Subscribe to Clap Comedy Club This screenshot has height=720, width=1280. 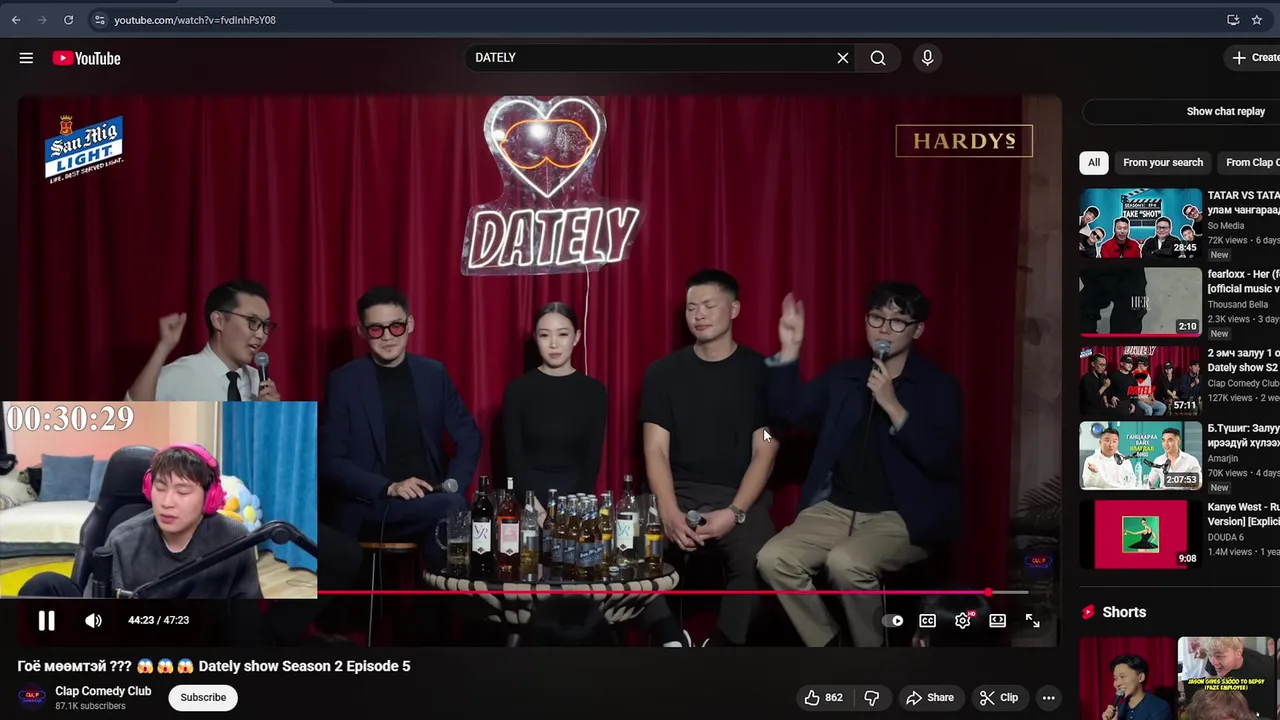203,697
